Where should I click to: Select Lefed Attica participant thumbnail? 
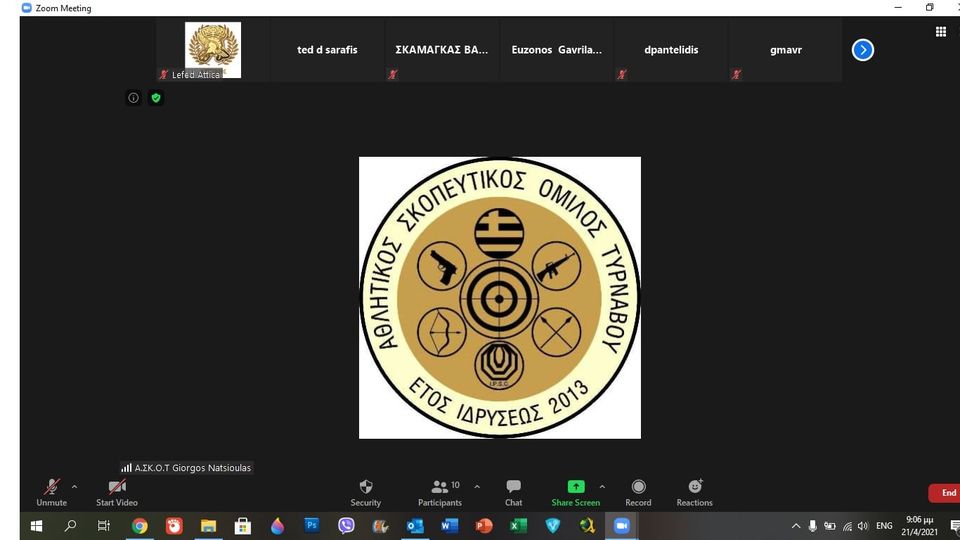point(212,50)
